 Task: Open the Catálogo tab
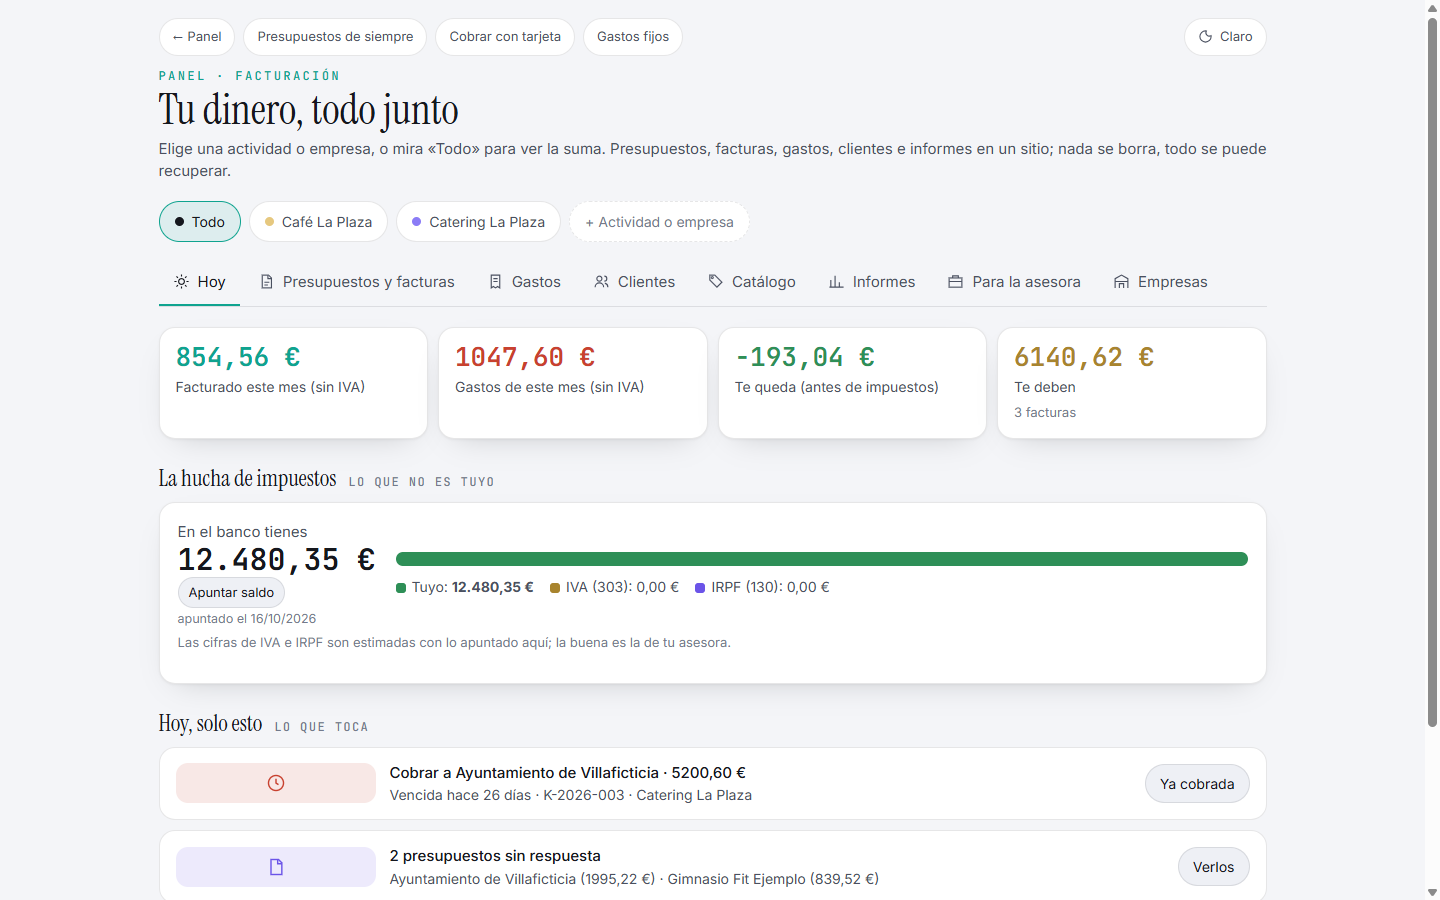752,282
